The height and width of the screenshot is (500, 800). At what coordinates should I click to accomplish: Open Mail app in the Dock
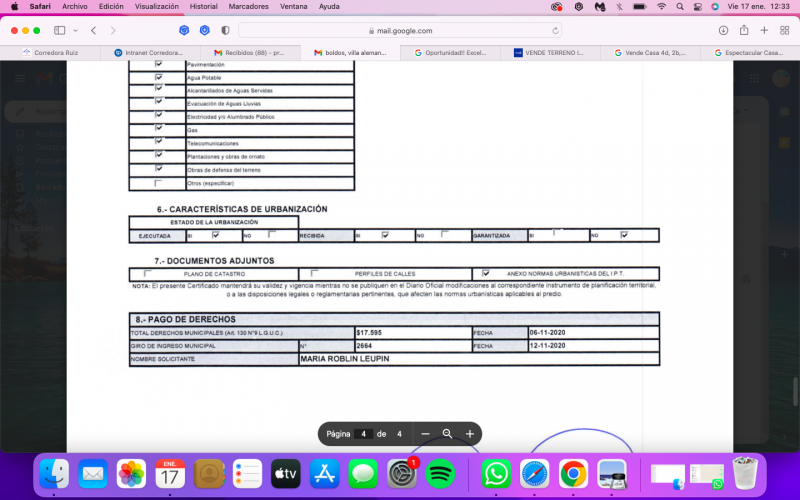(93, 474)
